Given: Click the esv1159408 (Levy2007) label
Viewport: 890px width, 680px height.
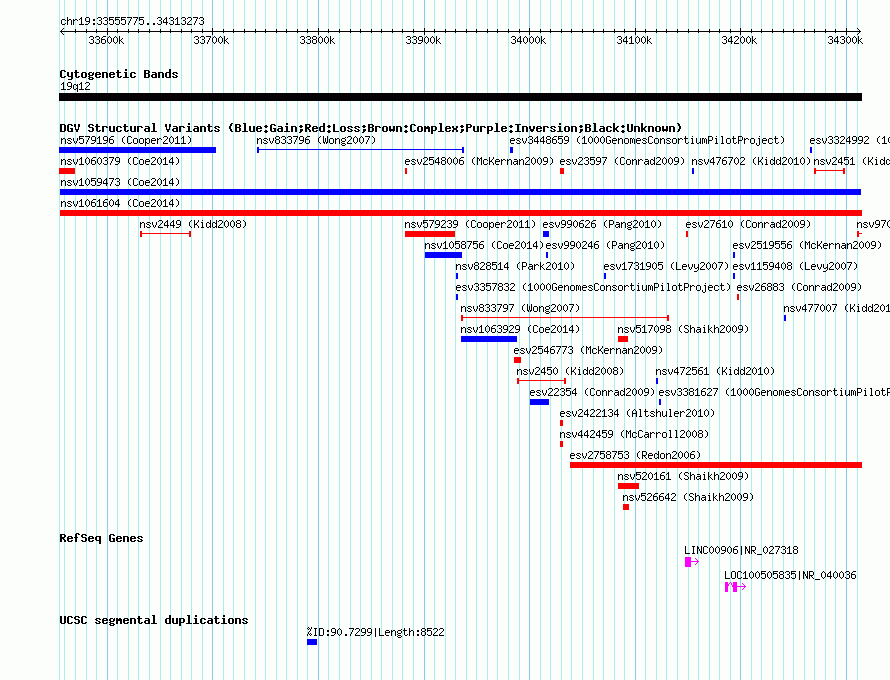Looking at the screenshot, I should [x=795, y=266].
